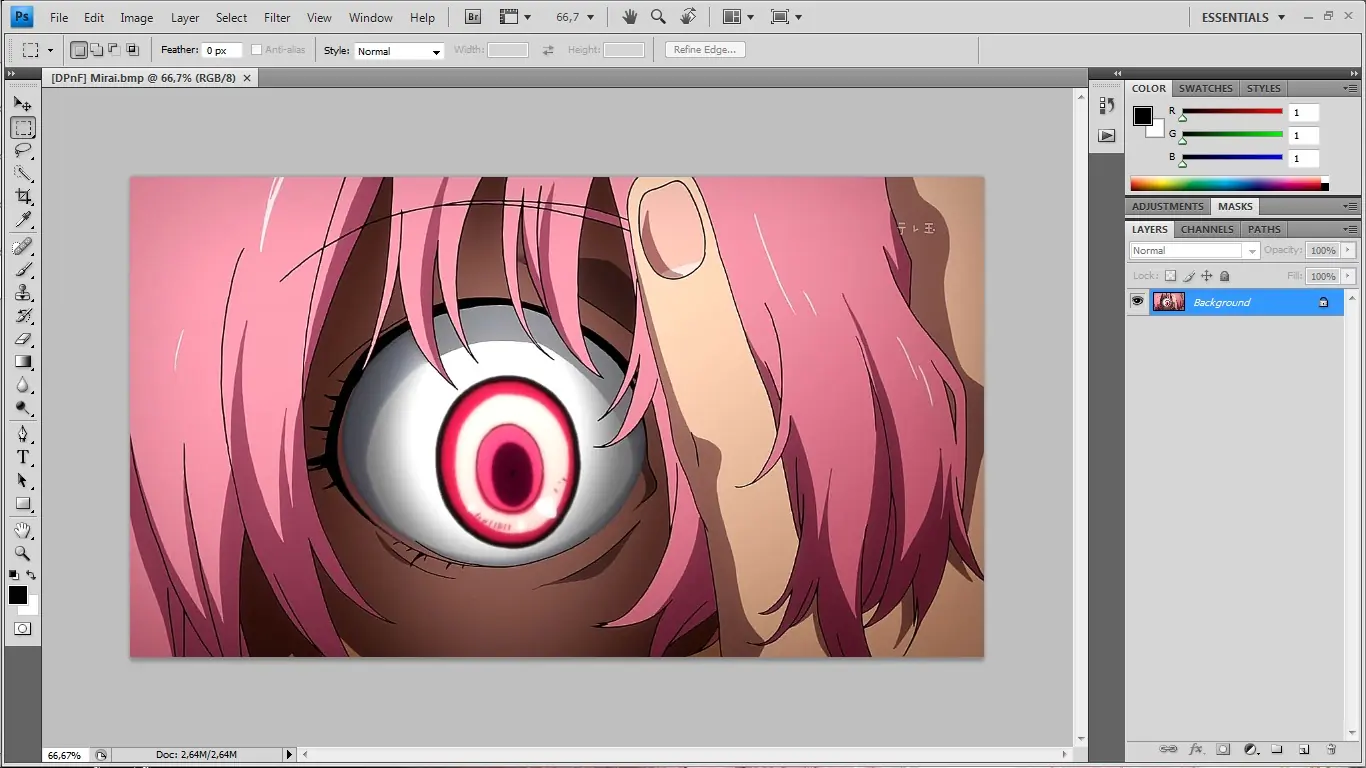
Task: Open the Opacity slider arrow
Action: [x=1348, y=250]
